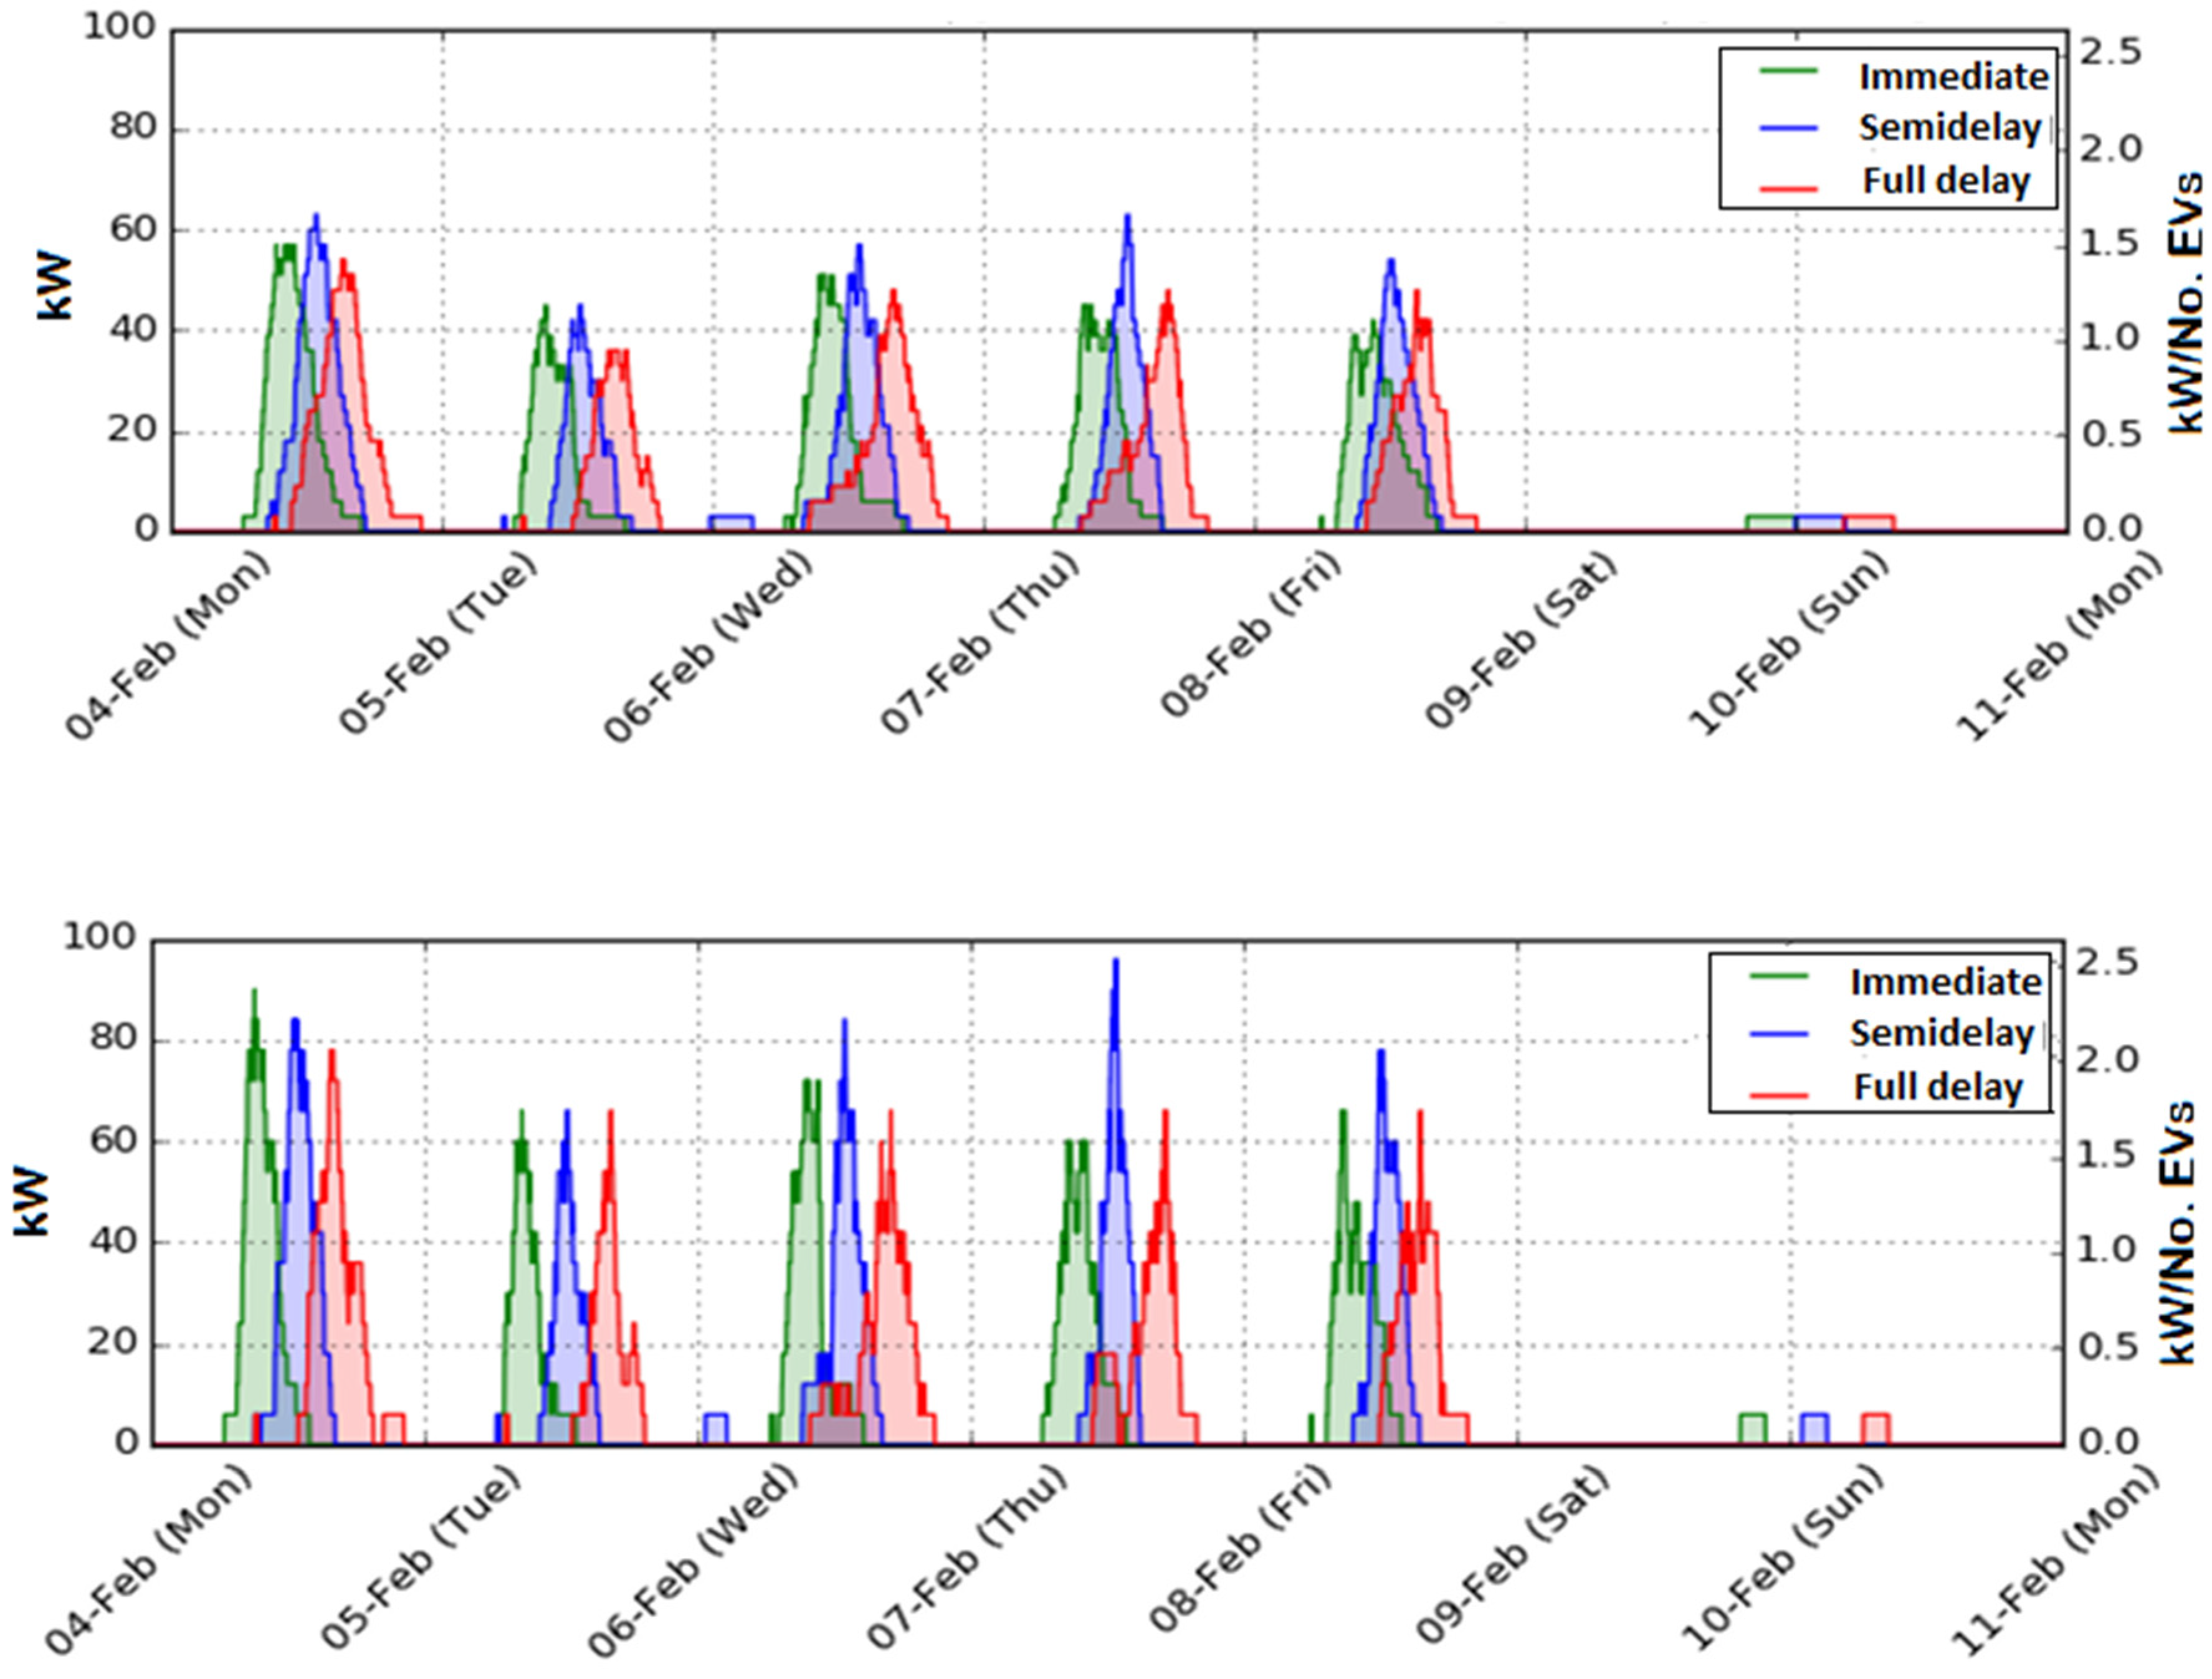
Task: Click blue Semidelay line swatch in bottom legend
Action: pos(1780,1034)
